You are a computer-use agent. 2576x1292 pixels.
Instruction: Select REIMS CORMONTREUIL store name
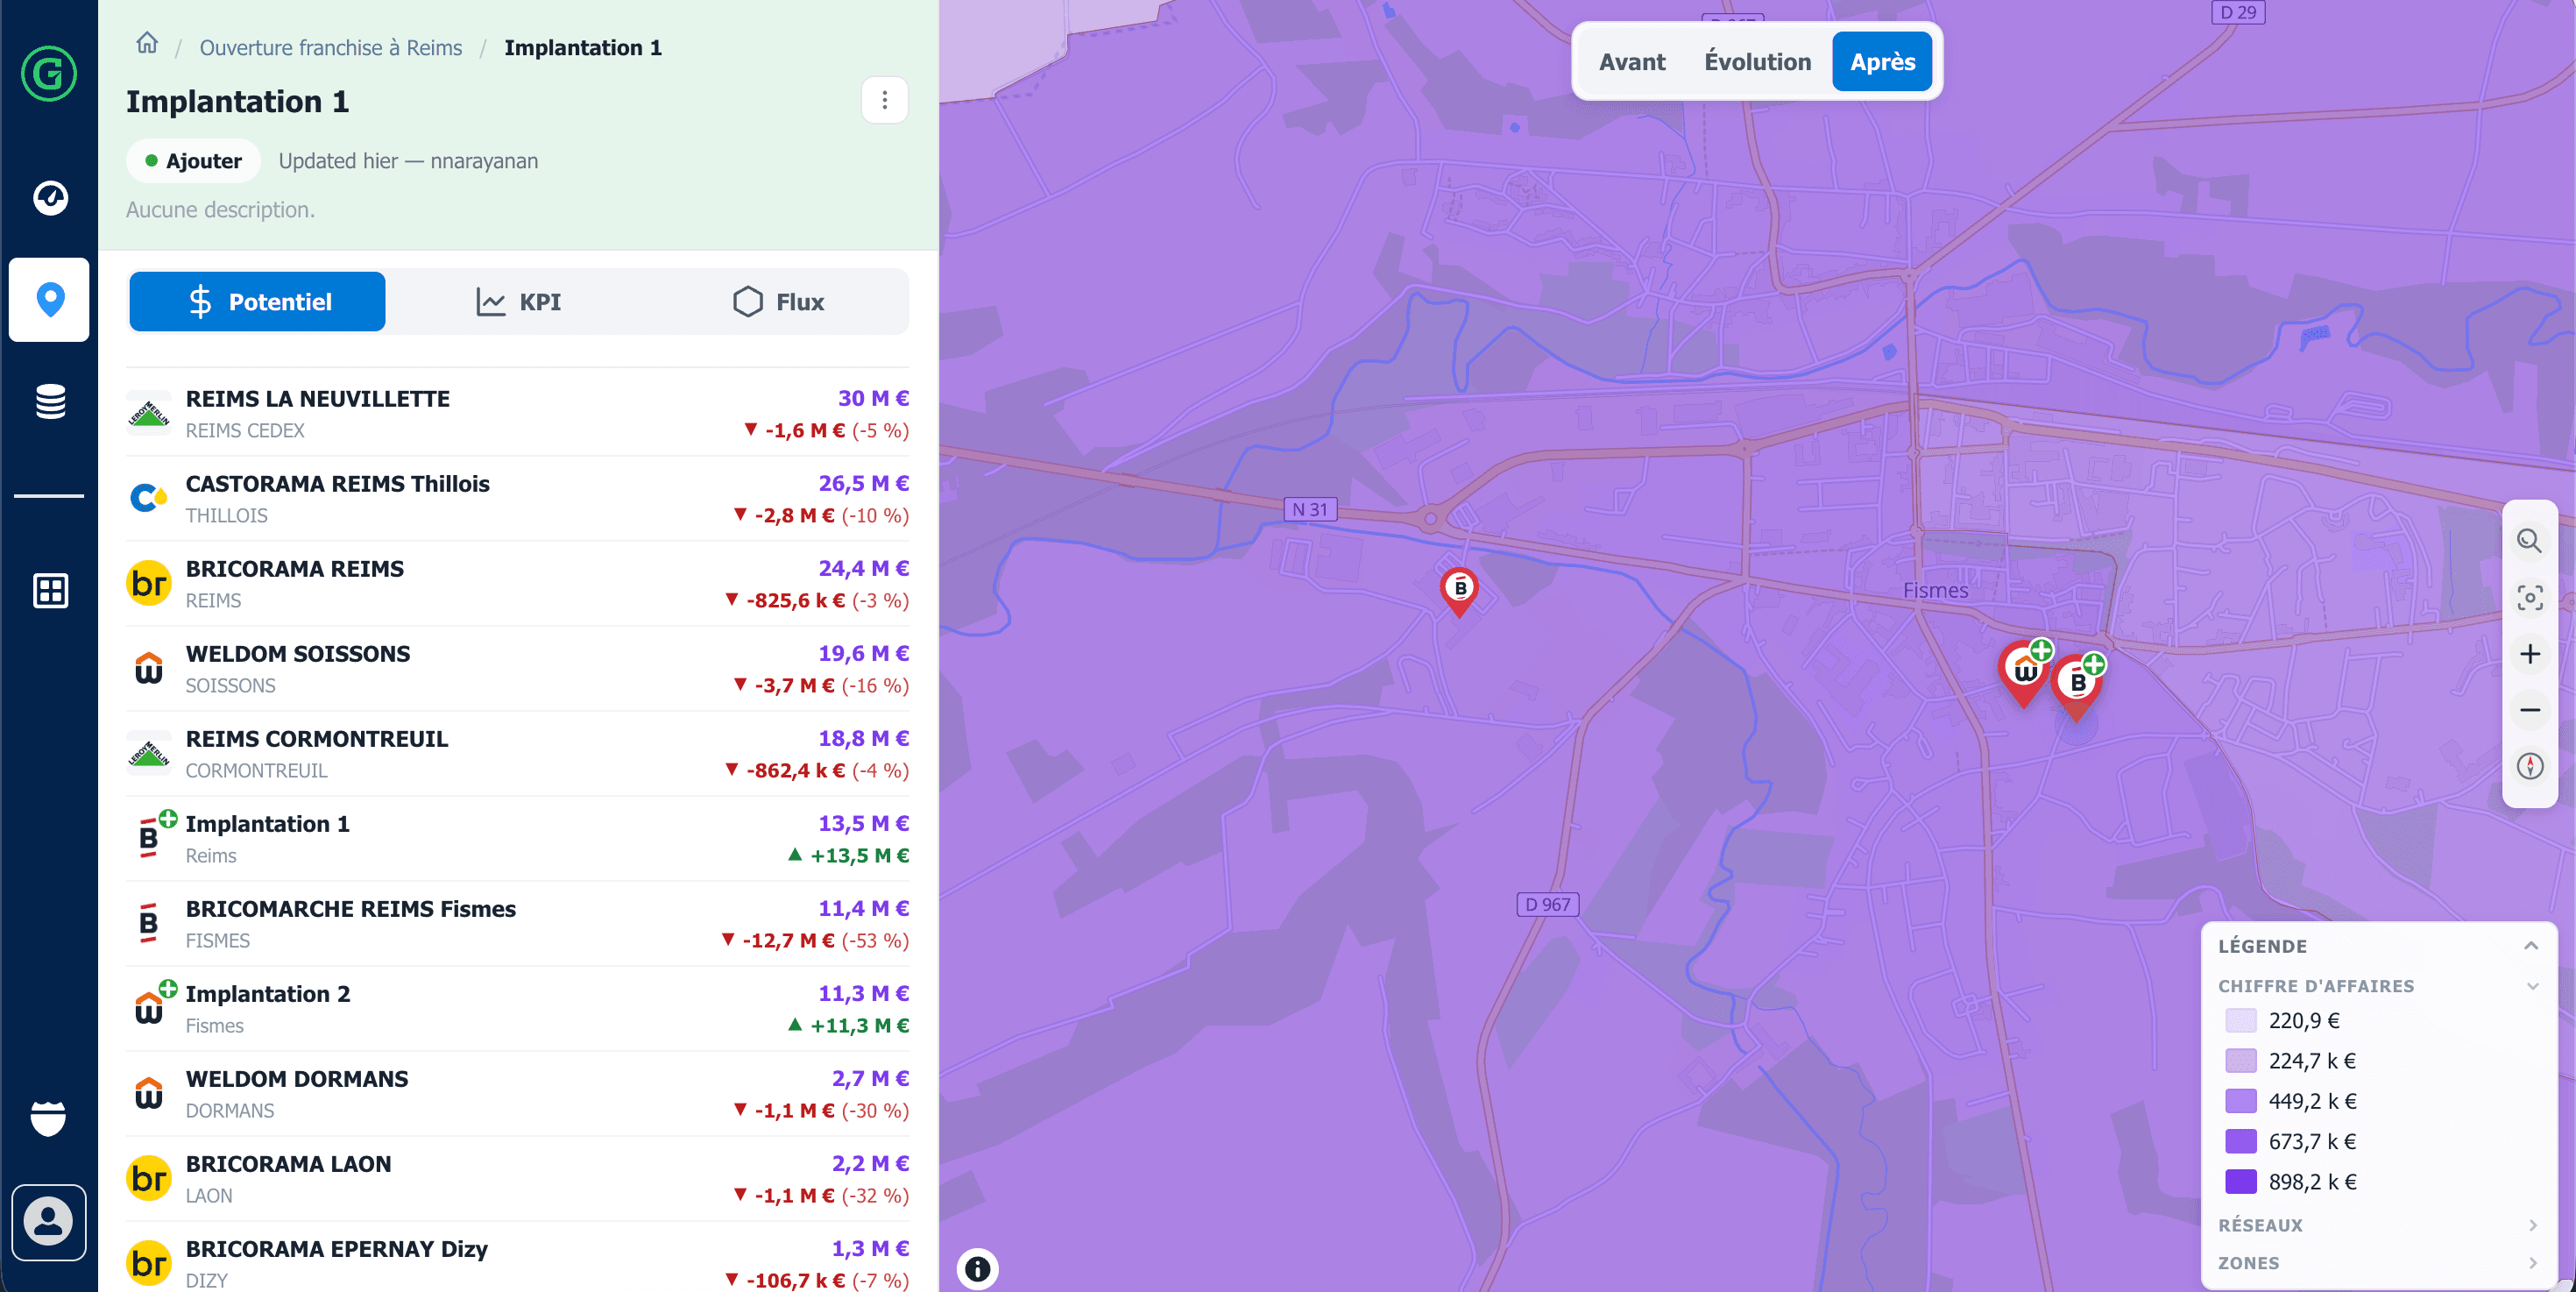317,739
